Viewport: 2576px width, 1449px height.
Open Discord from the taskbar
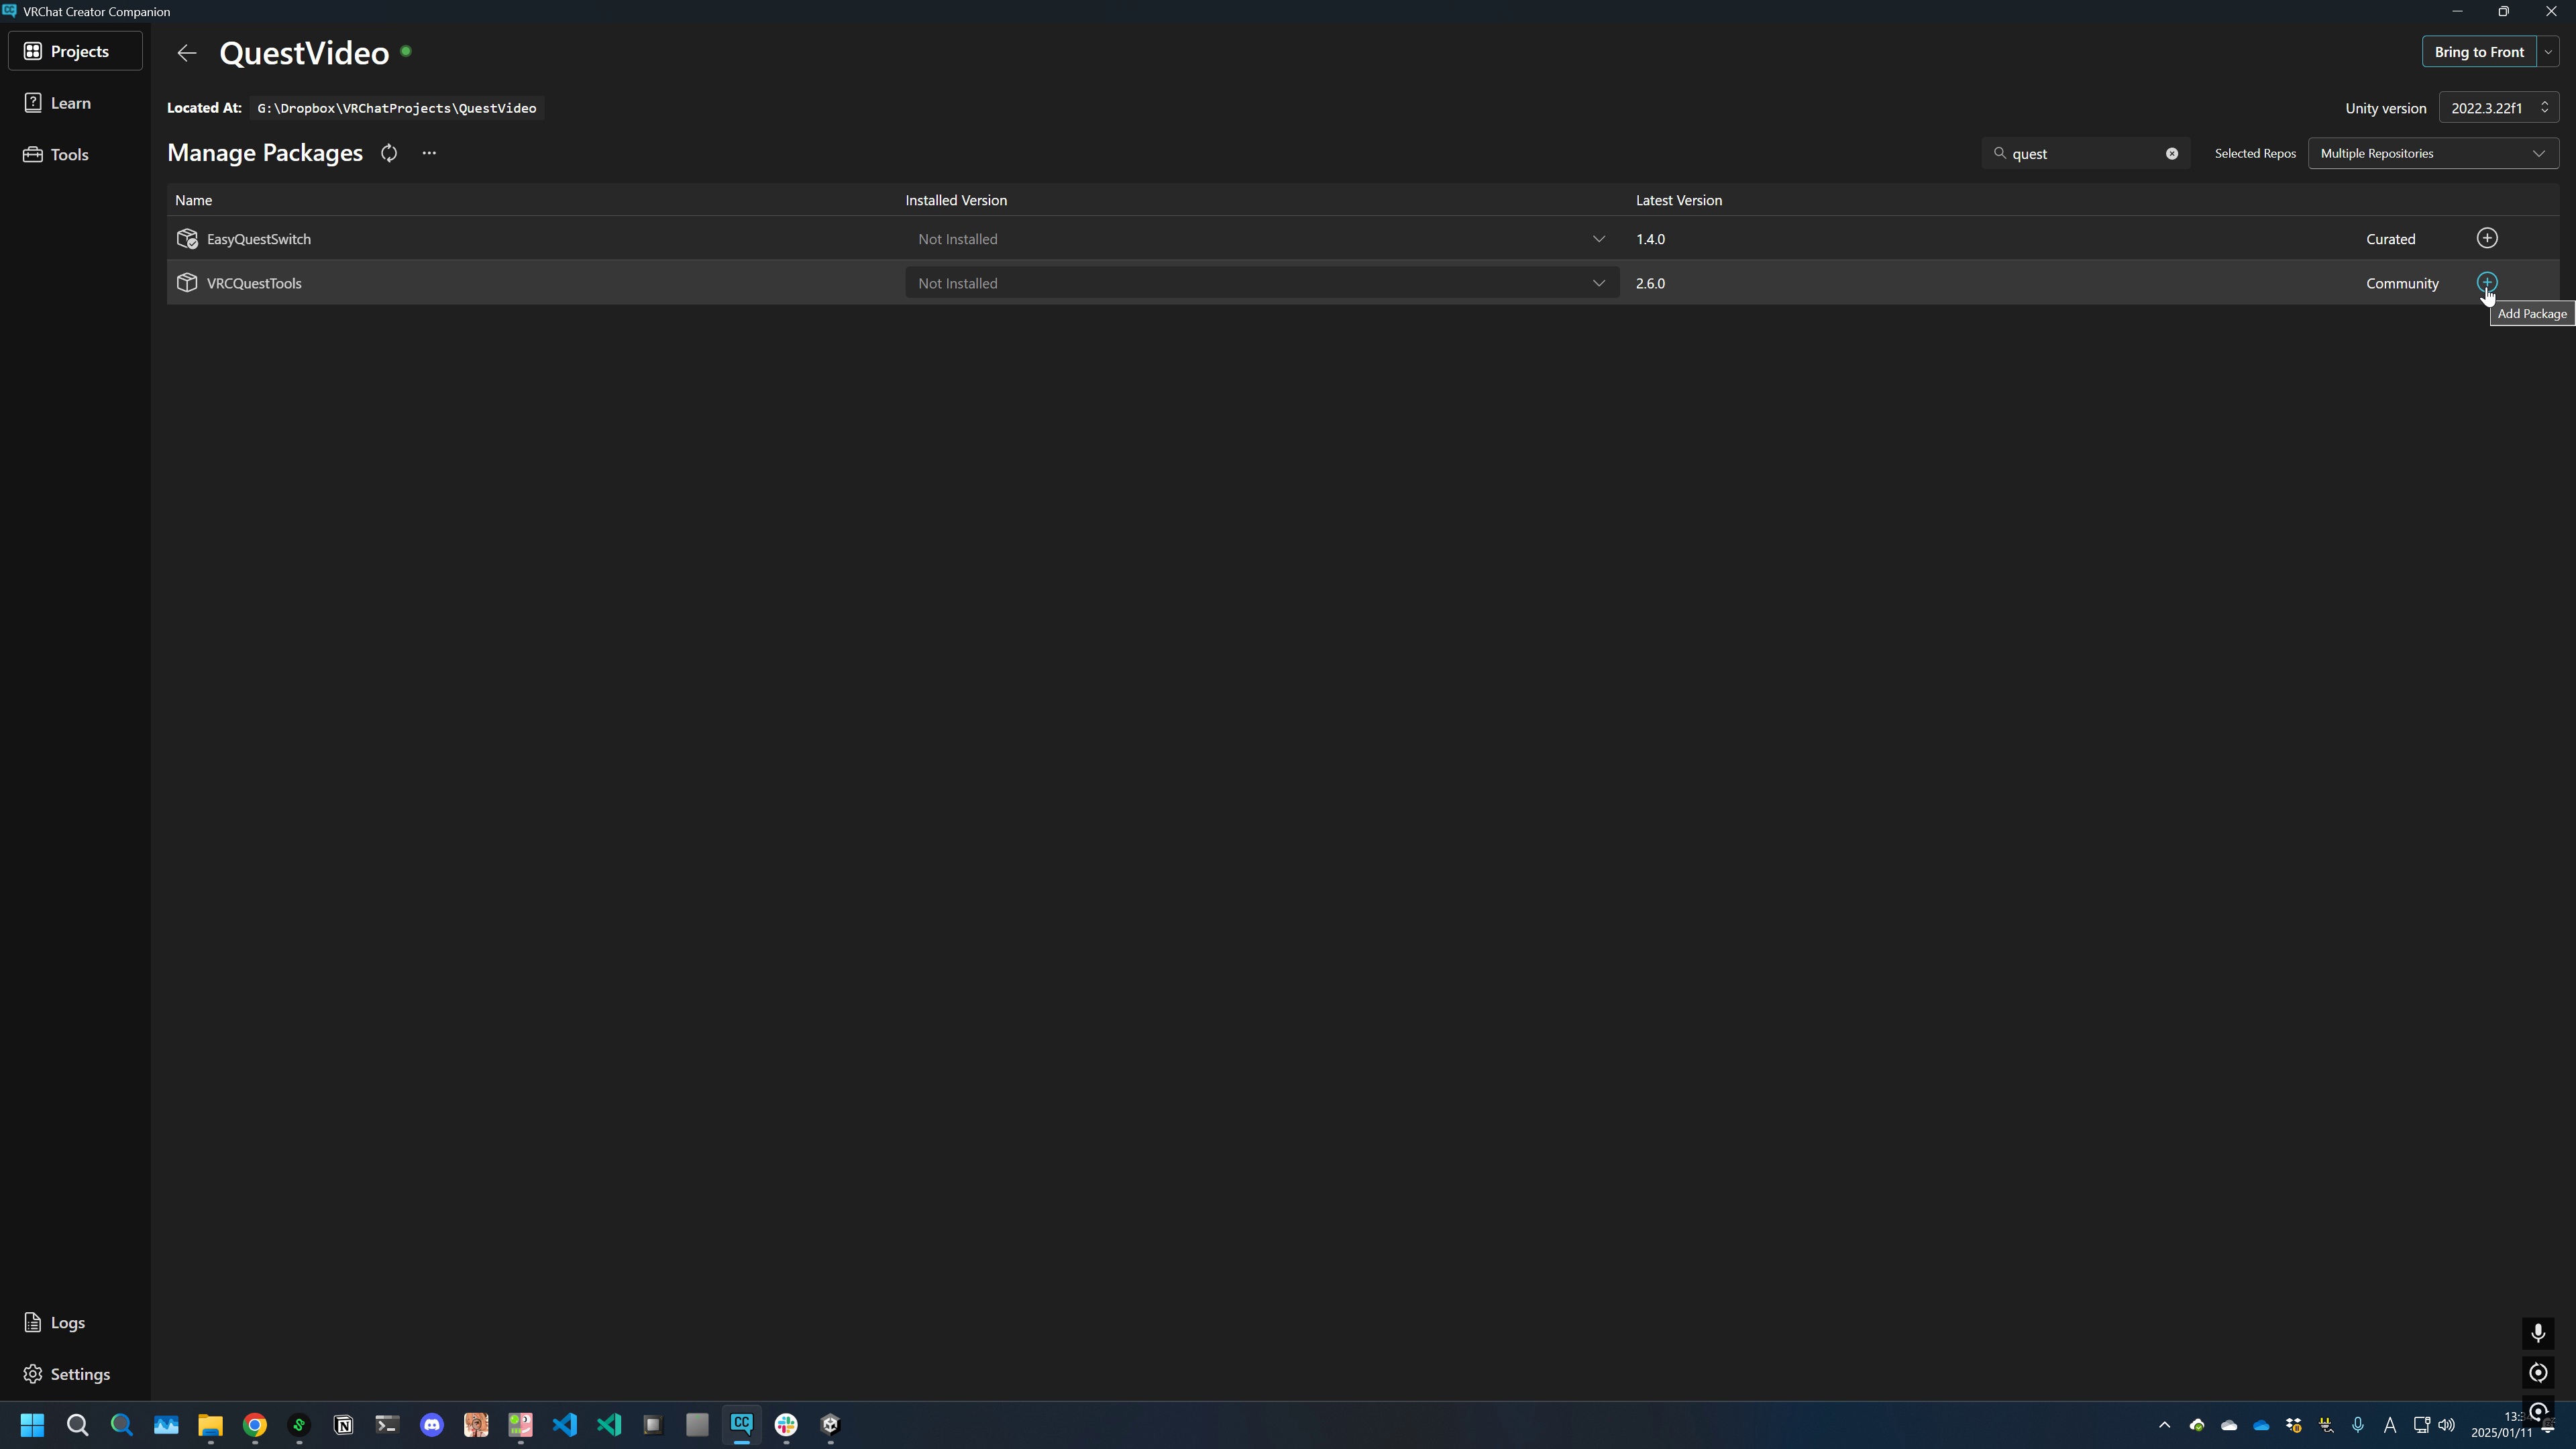point(432,1424)
